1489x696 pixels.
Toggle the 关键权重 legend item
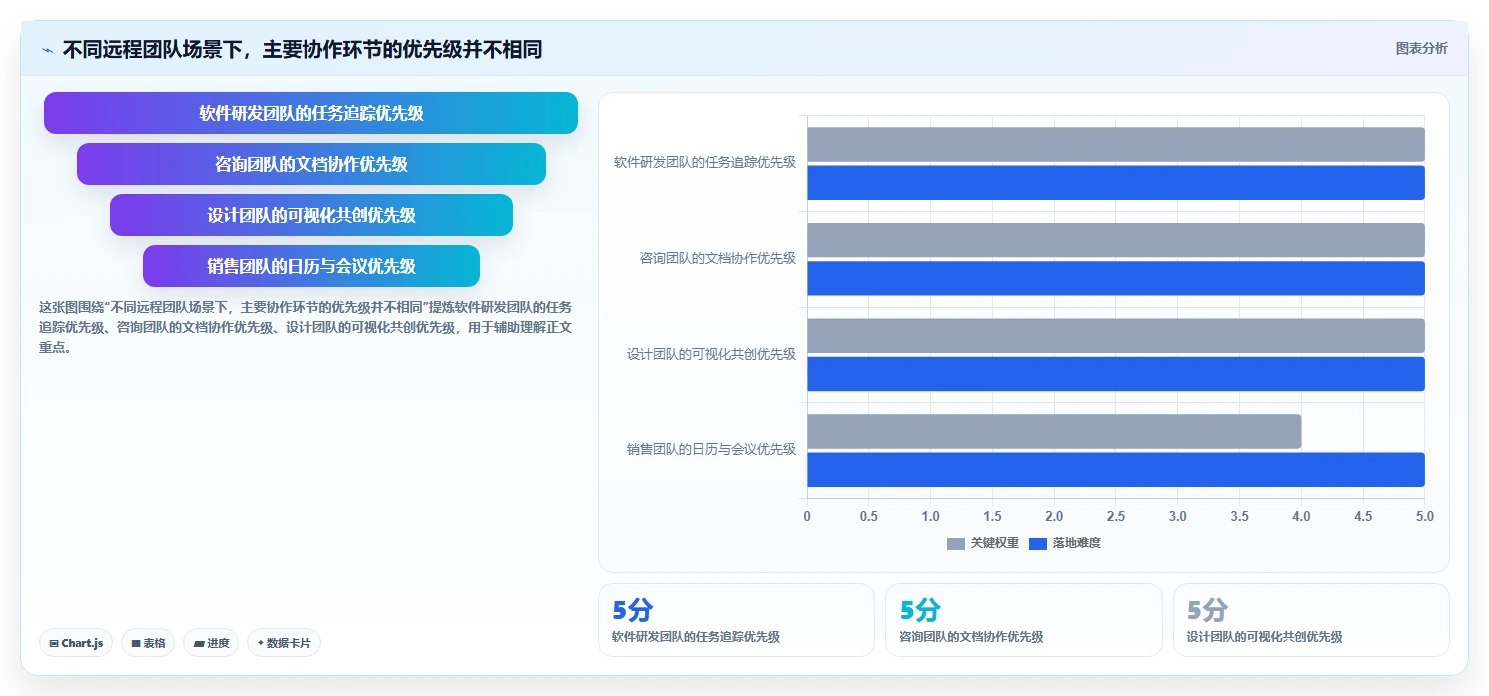point(983,543)
